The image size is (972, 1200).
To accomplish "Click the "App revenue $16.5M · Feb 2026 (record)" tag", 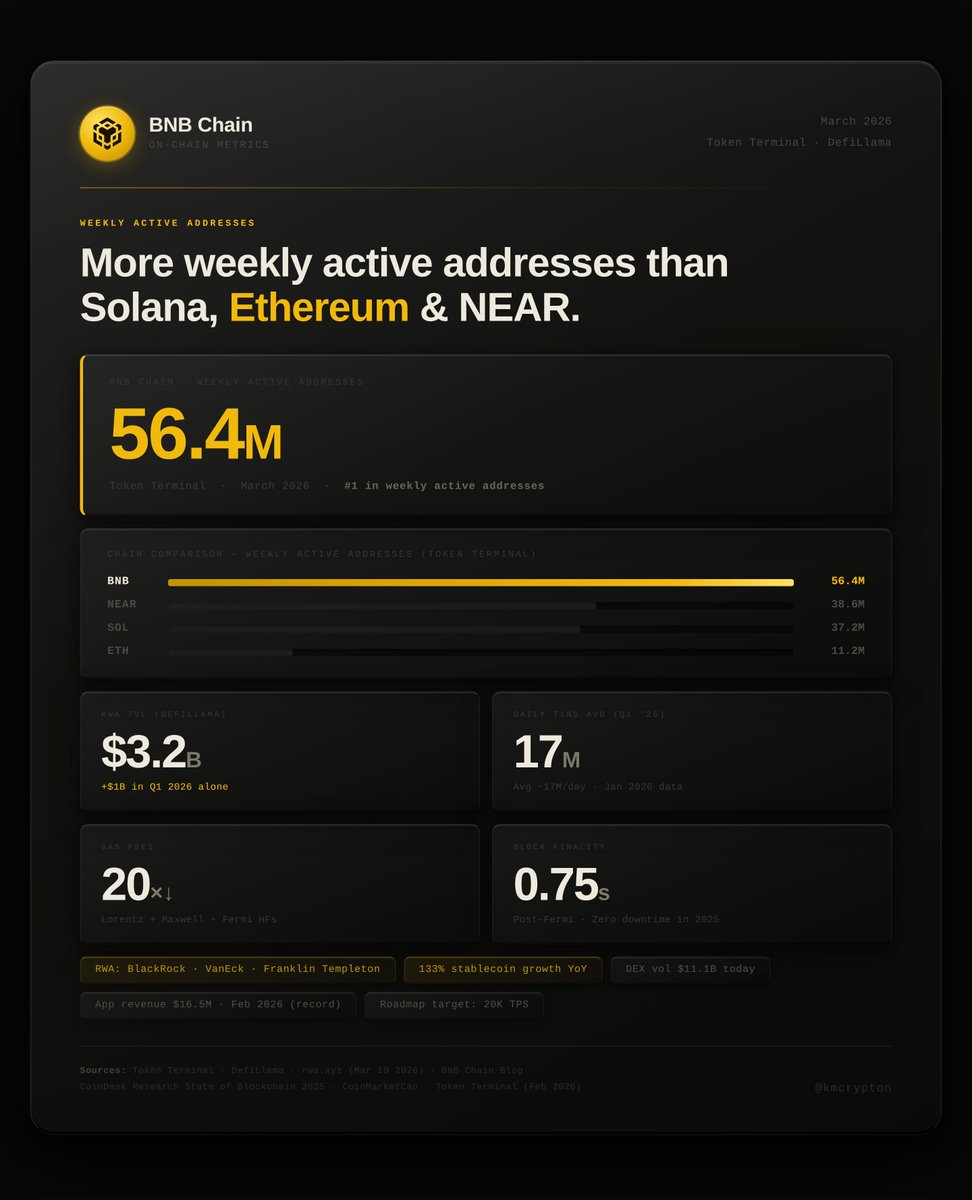I will coord(218,1005).
